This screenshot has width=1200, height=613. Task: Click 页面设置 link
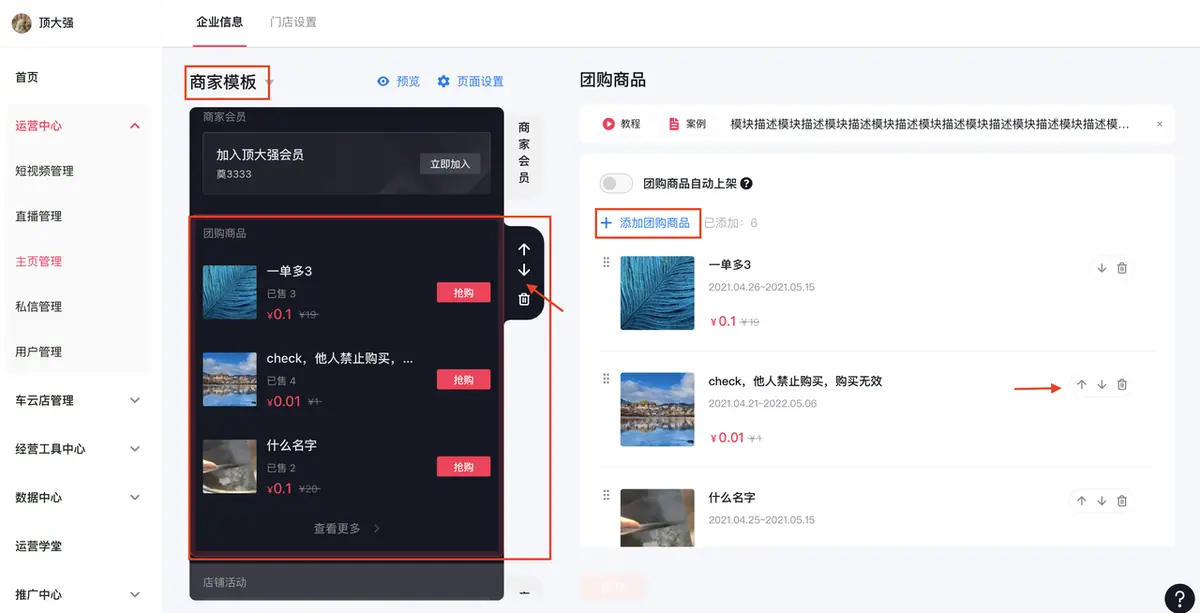[x=480, y=82]
